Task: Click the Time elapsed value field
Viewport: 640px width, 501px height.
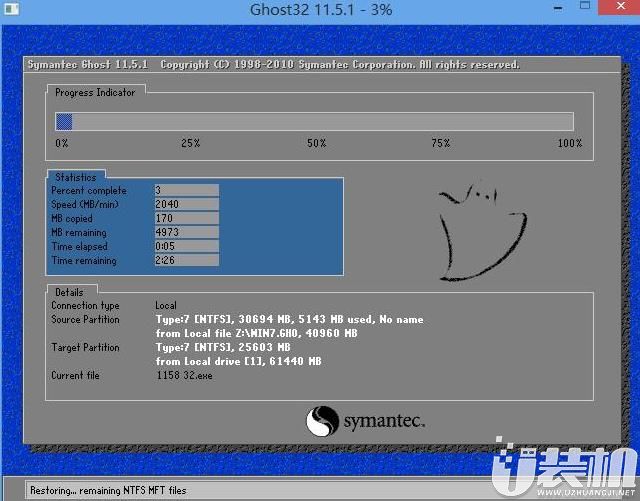Action: tap(186, 246)
